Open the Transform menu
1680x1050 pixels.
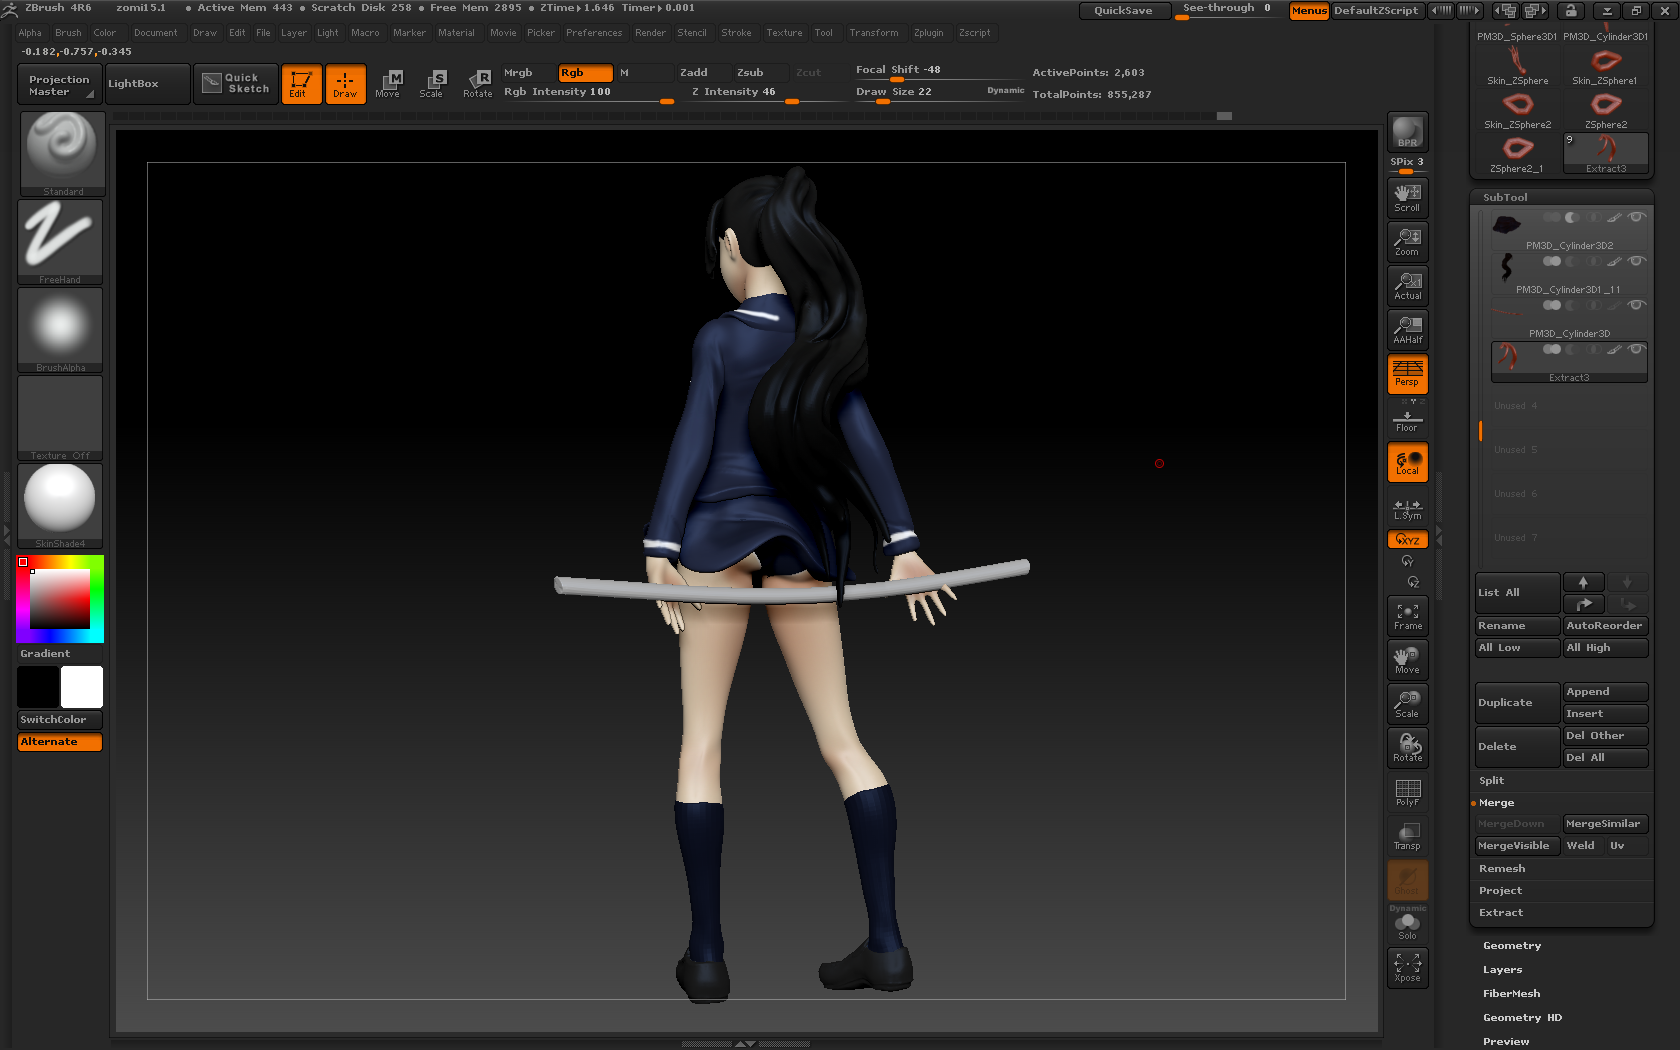pos(874,33)
